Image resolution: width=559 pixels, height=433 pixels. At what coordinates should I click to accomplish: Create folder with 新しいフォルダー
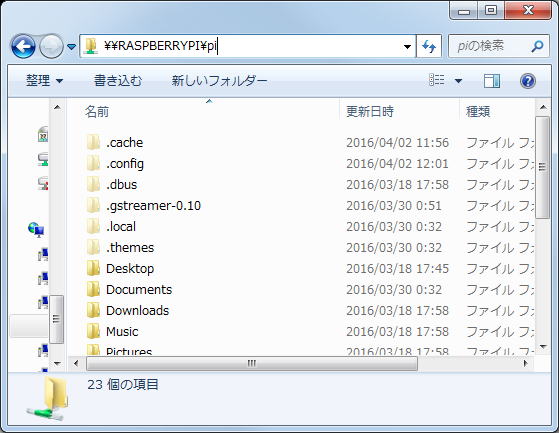219,81
